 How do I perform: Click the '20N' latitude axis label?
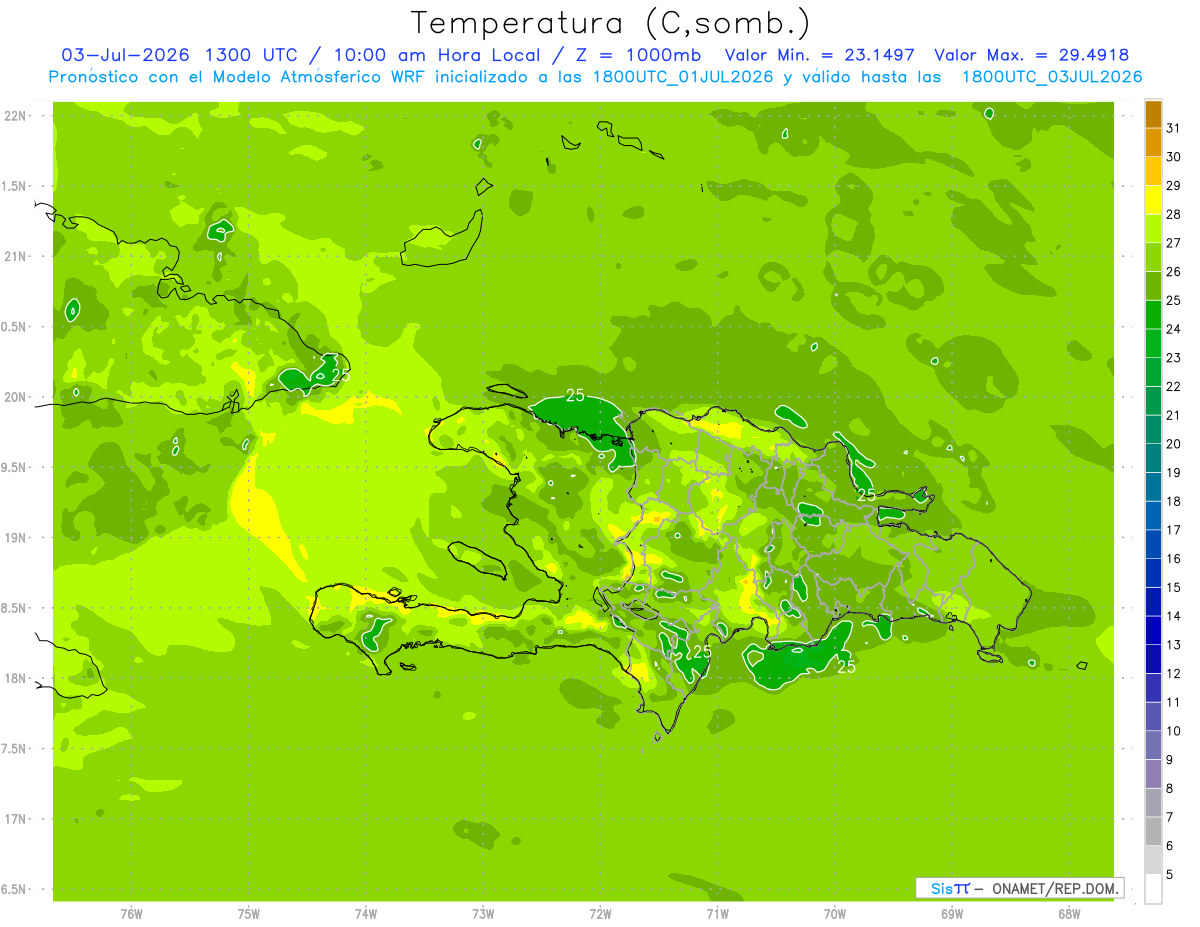pyautogui.click(x=17, y=397)
